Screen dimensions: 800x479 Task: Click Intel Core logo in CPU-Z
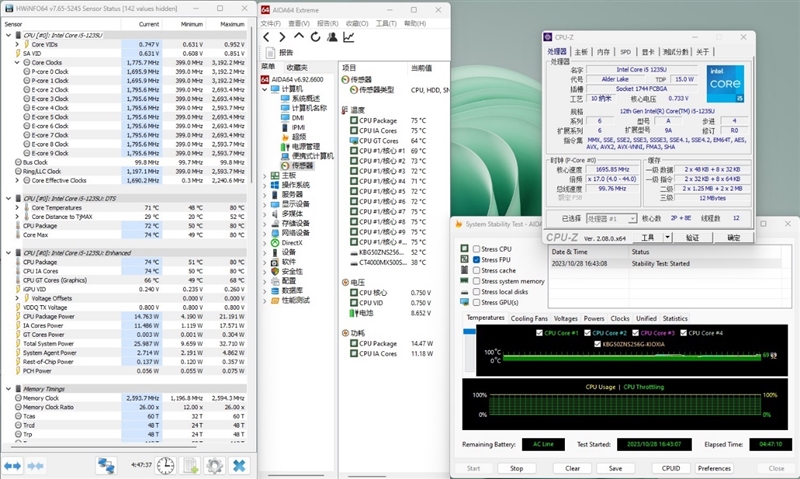(725, 83)
